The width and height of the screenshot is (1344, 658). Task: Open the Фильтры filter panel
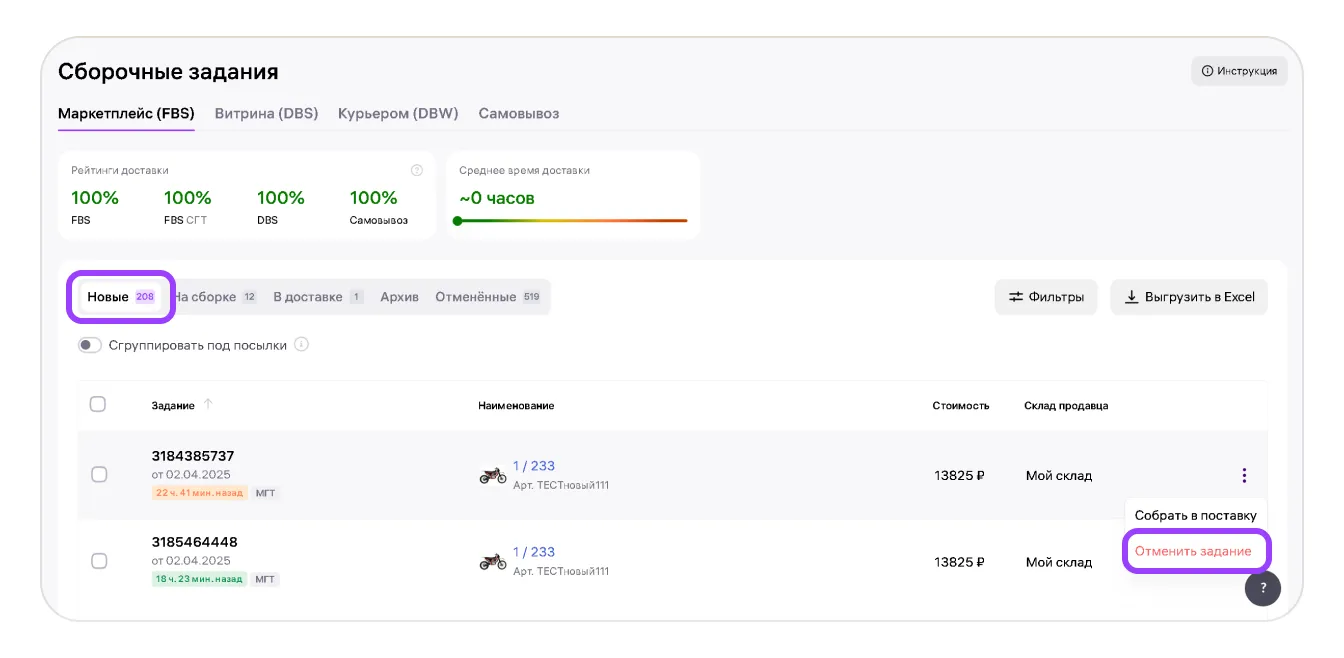1046,297
